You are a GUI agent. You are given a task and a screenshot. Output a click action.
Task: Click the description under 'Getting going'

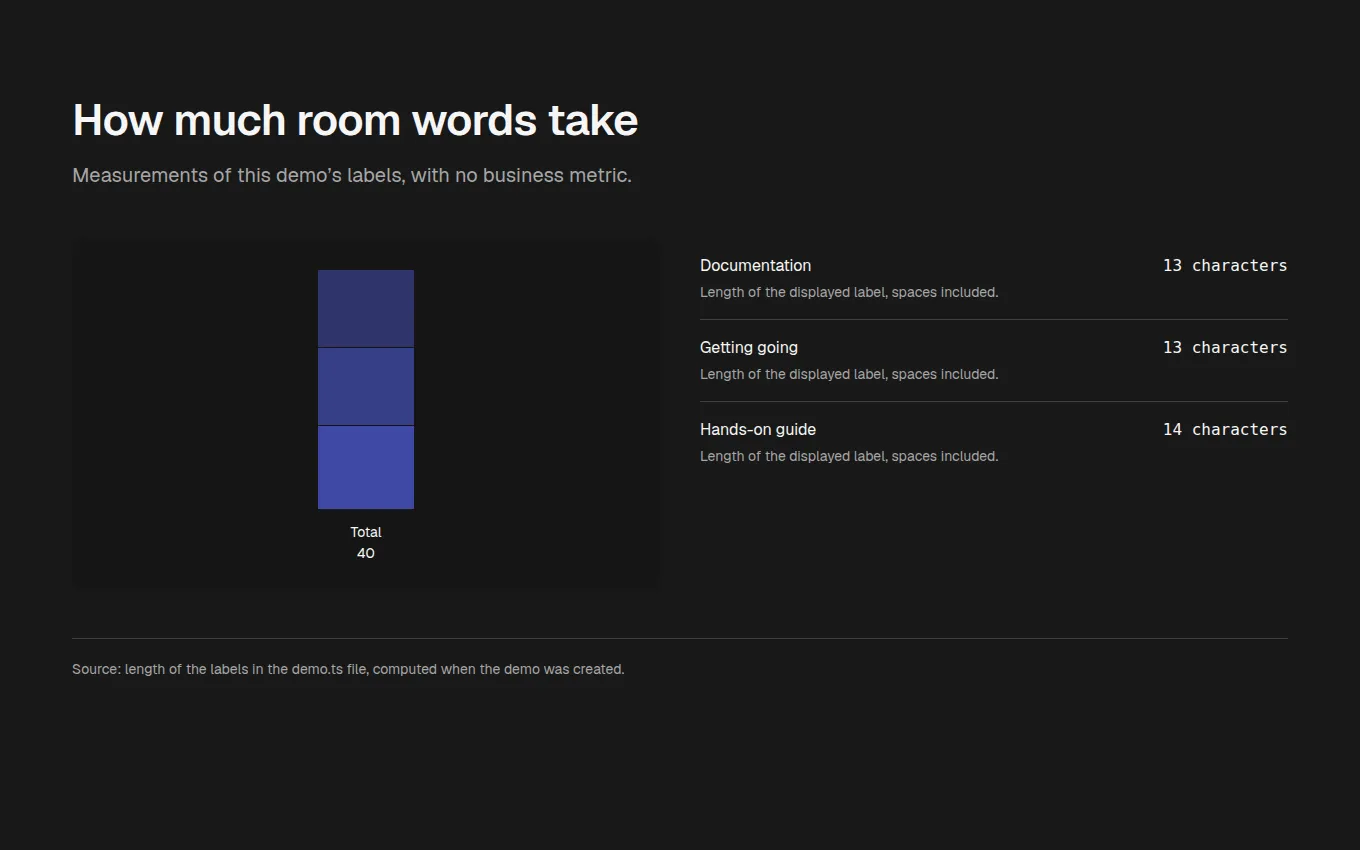pos(849,374)
